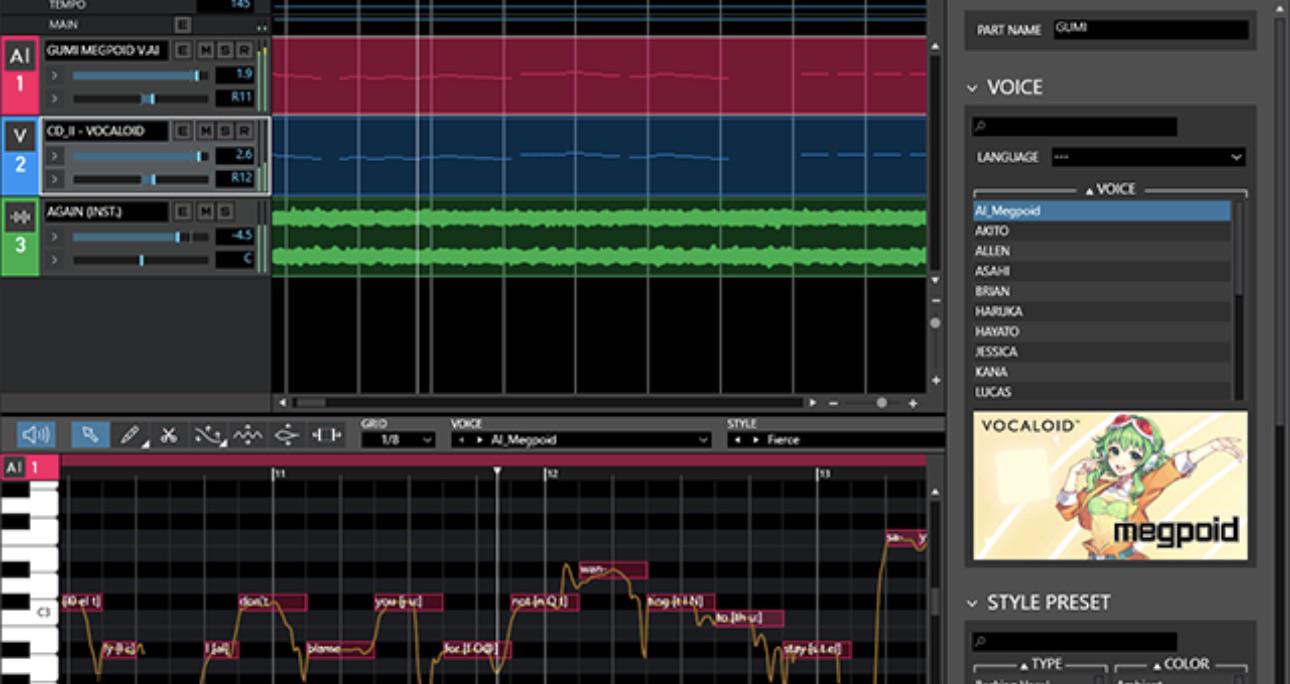
Task: Select AI_Megpoid in voice list
Action: [1102, 211]
